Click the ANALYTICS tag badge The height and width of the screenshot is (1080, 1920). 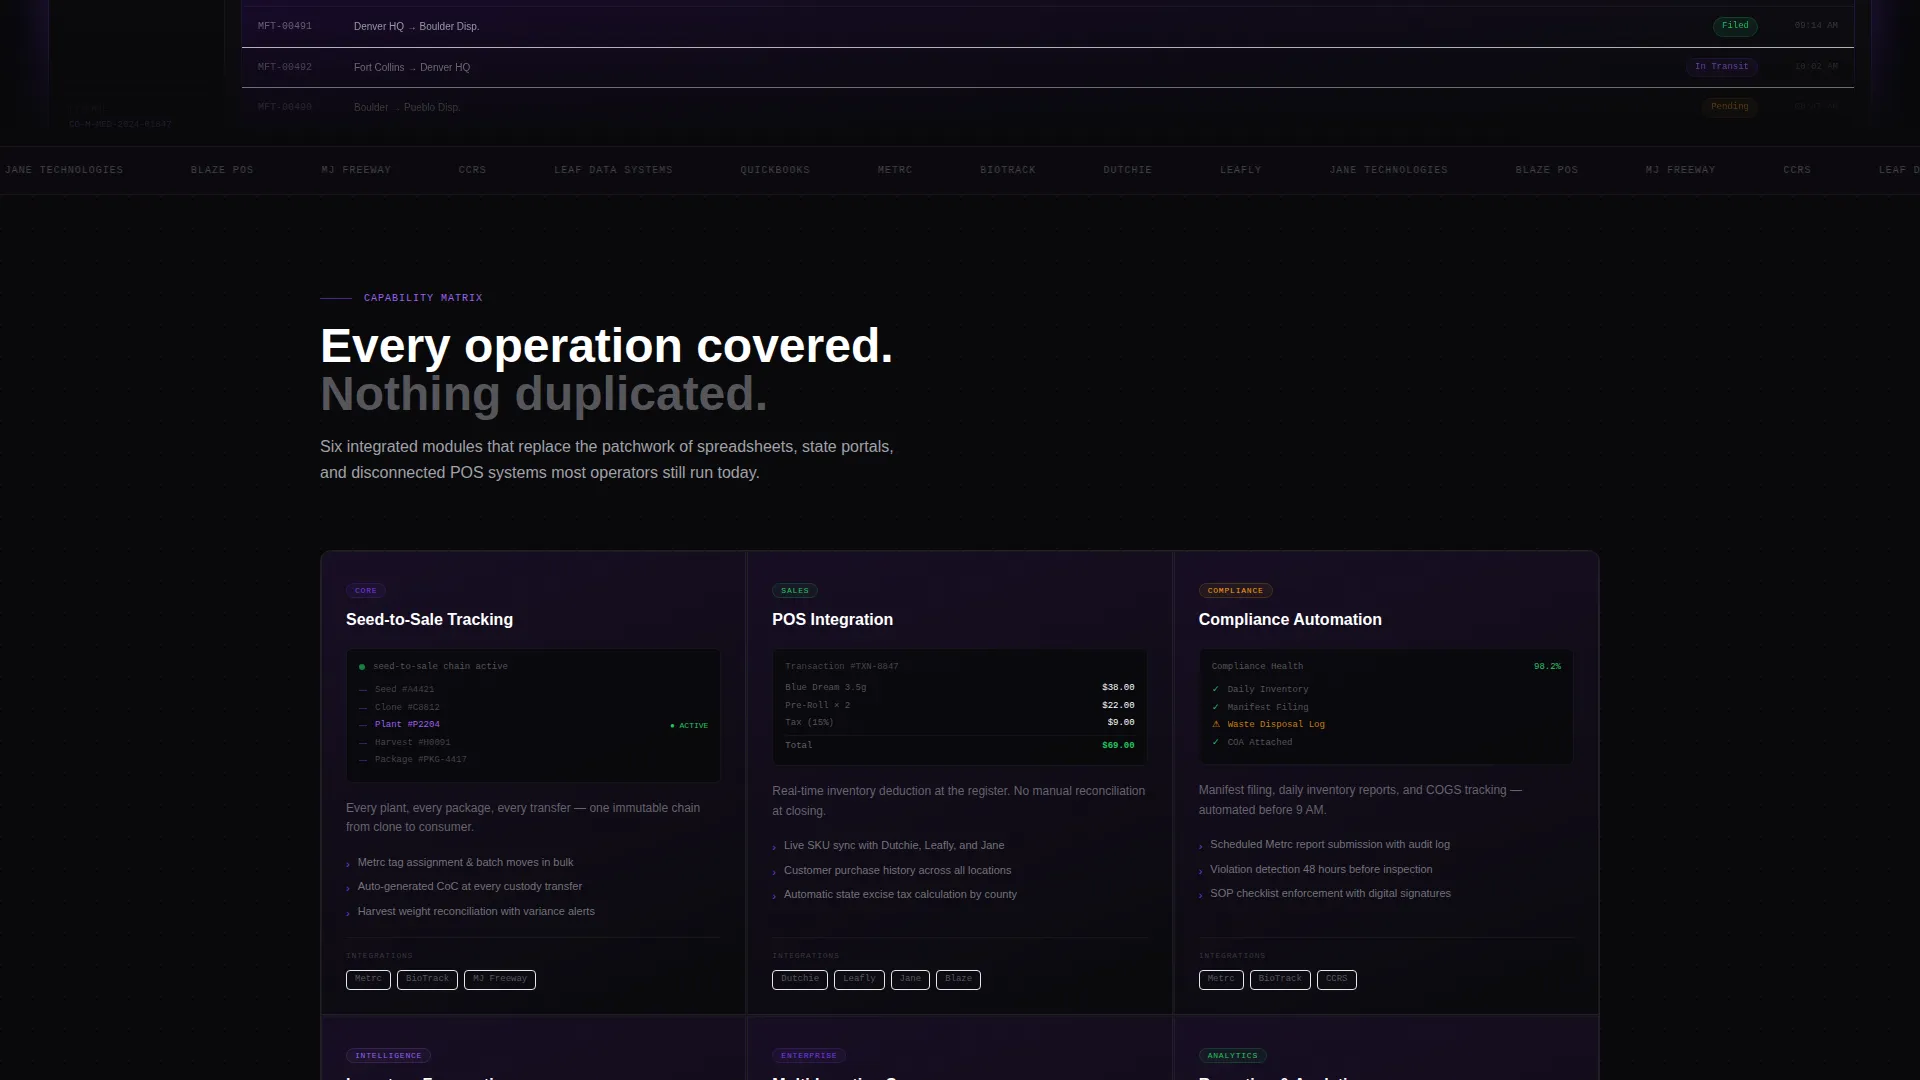point(1232,1056)
